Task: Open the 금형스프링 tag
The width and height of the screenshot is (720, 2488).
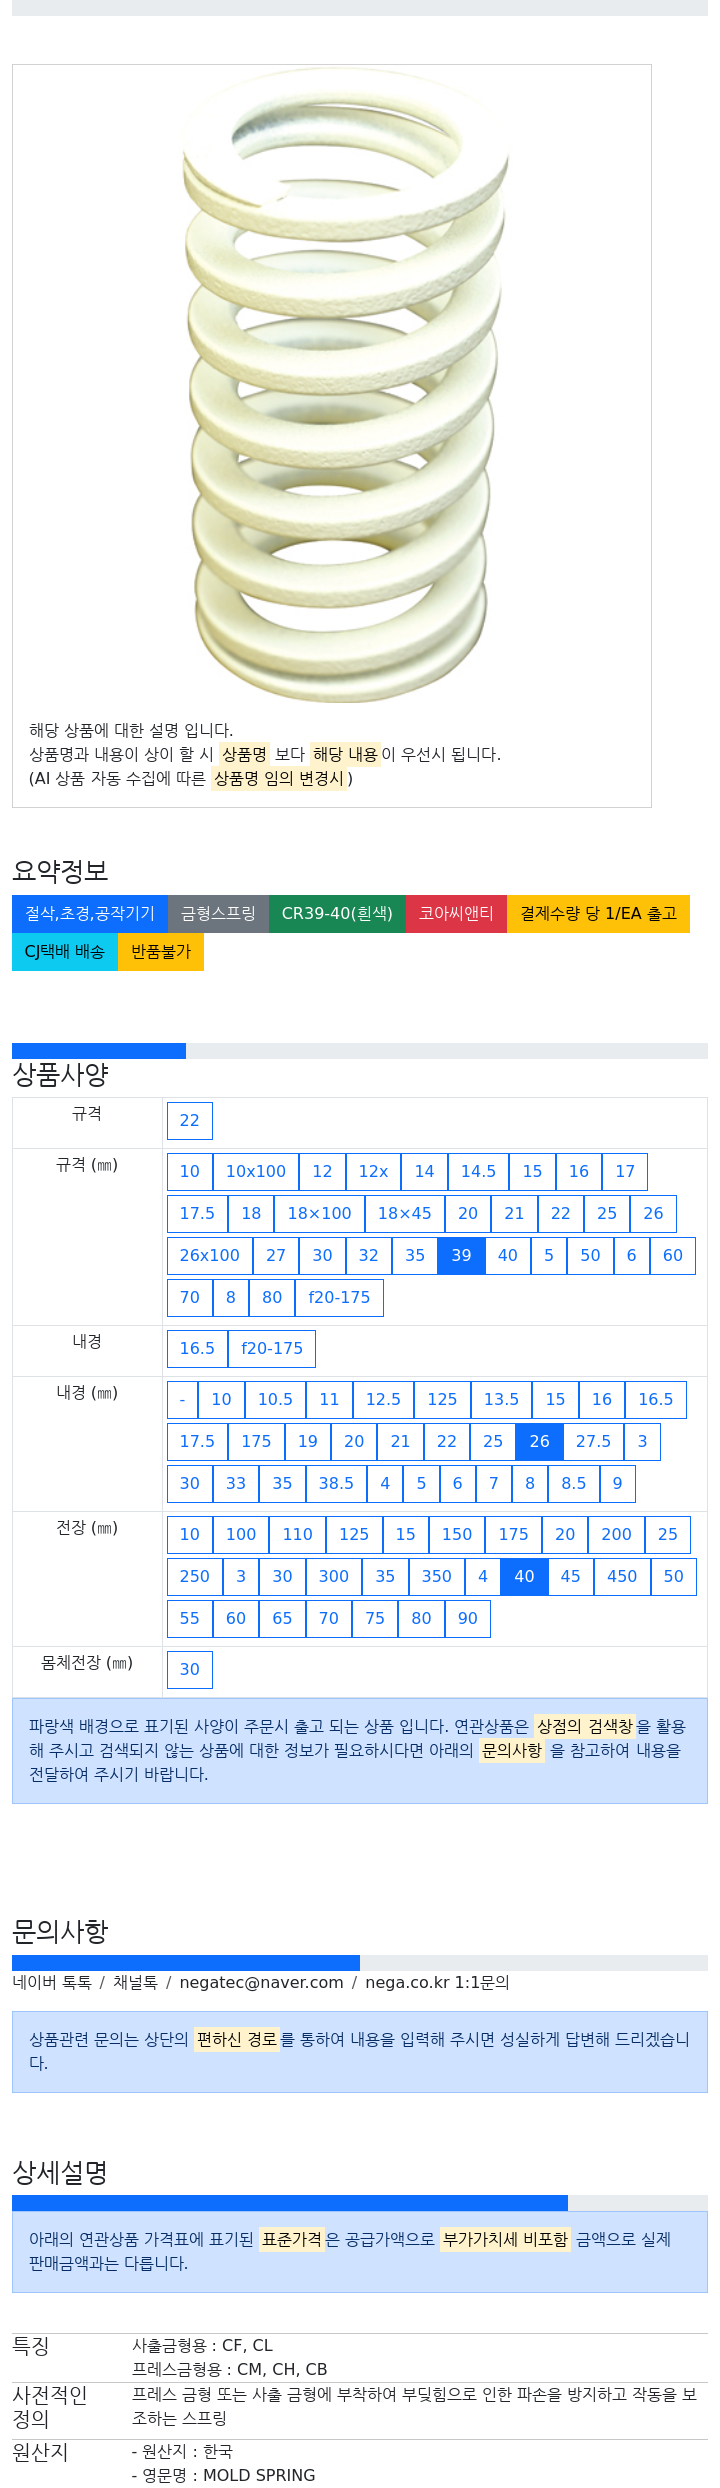Action: (x=218, y=914)
